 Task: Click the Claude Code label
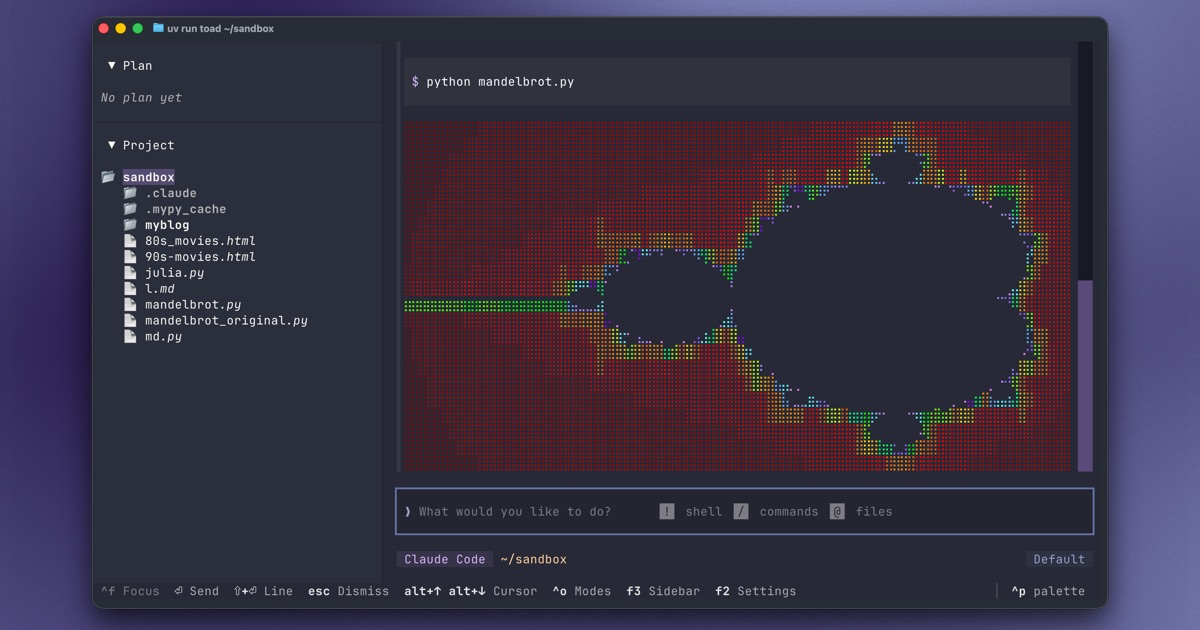tap(444, 559)
